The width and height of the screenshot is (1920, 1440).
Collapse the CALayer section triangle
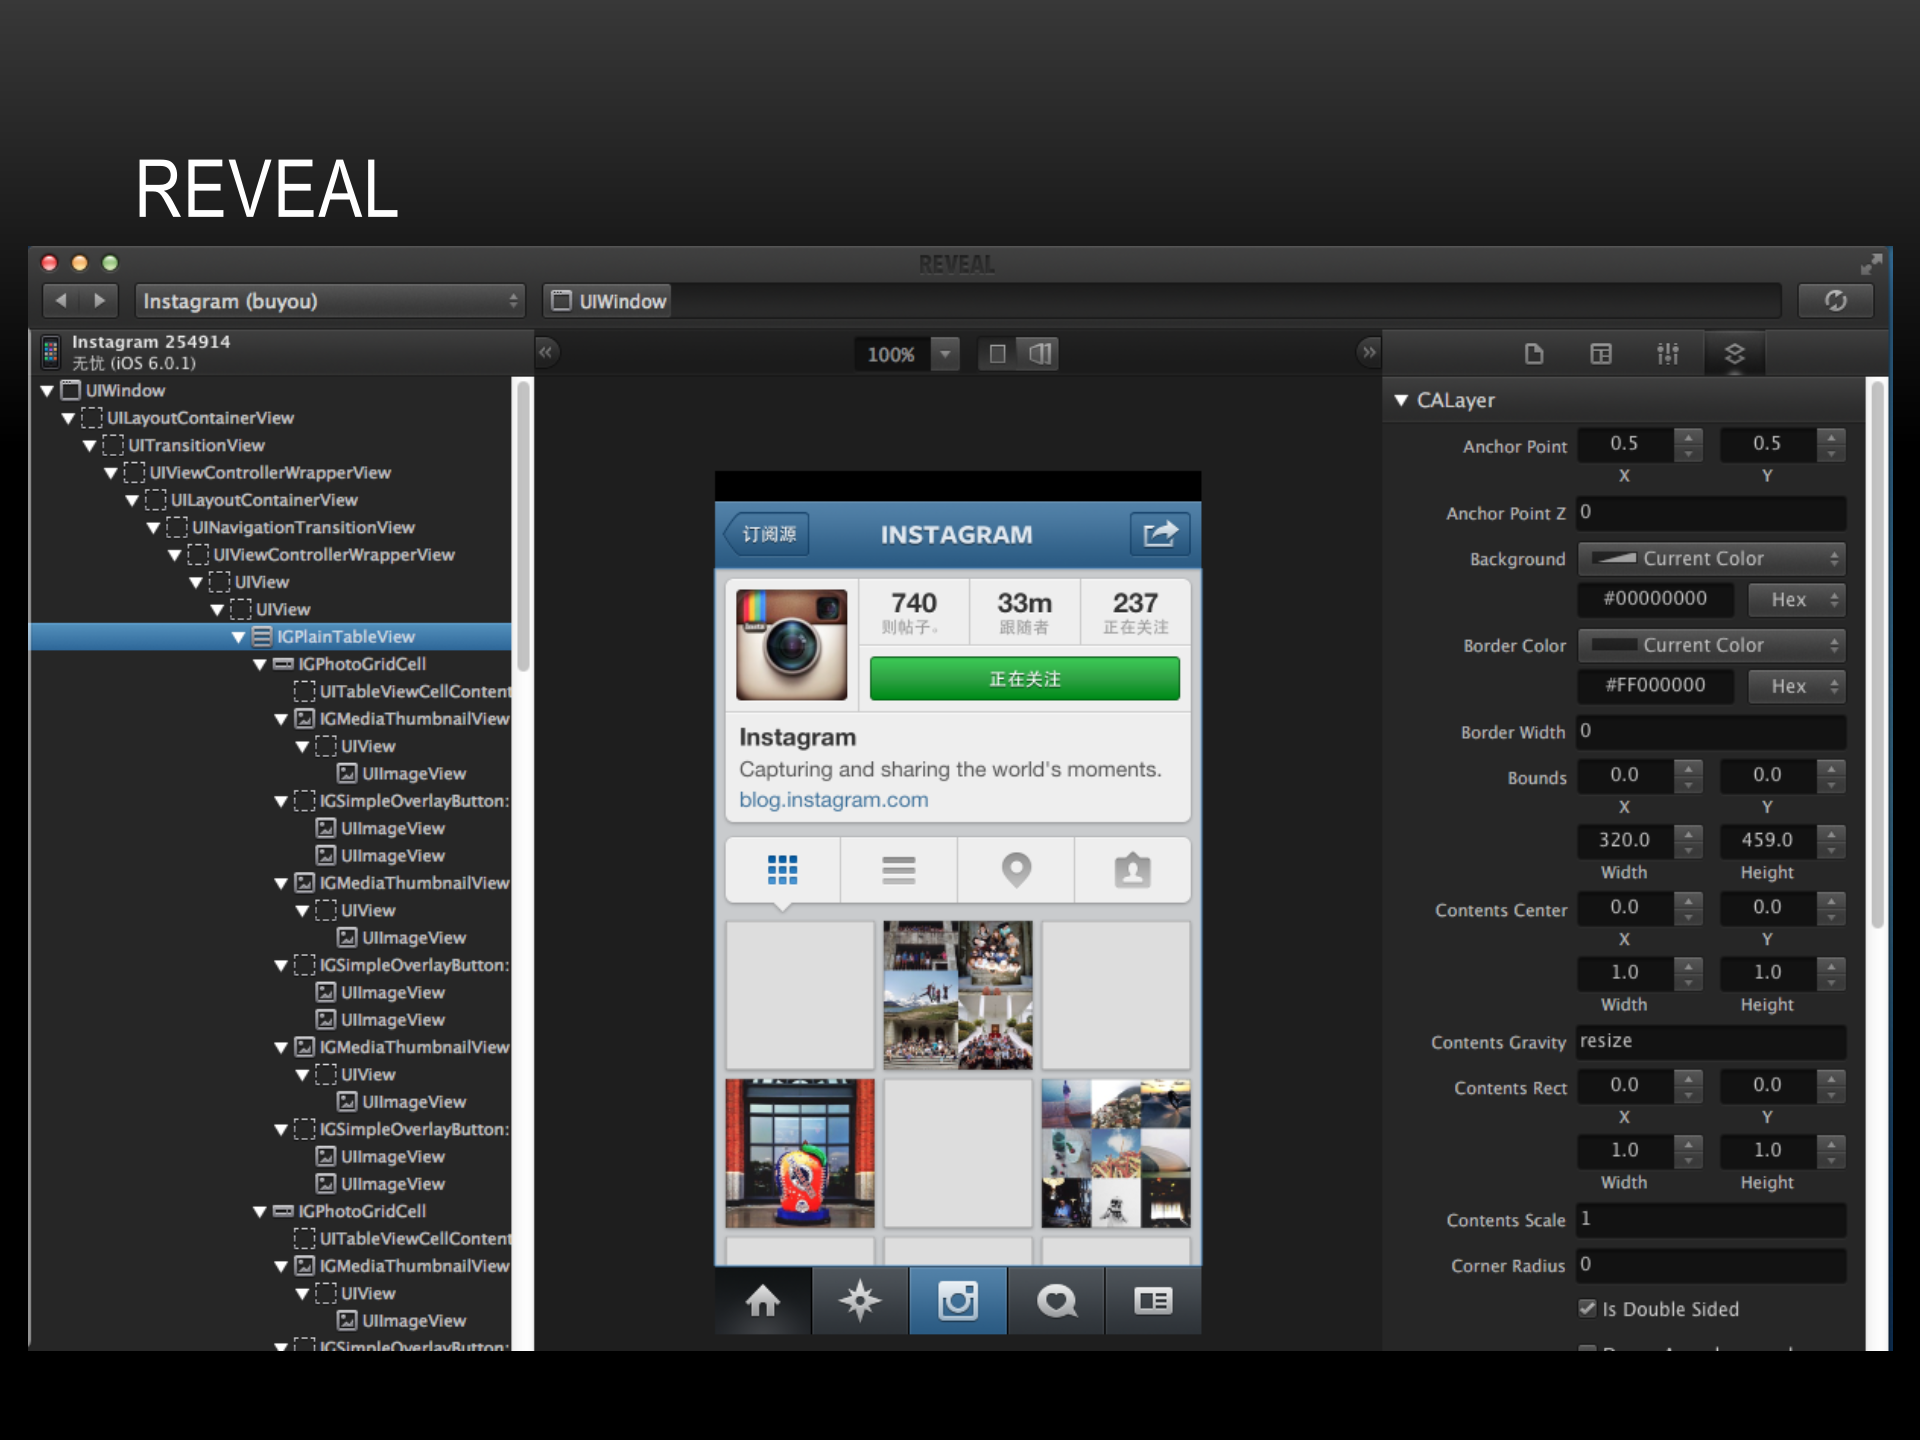click(x=1401, y=400)
